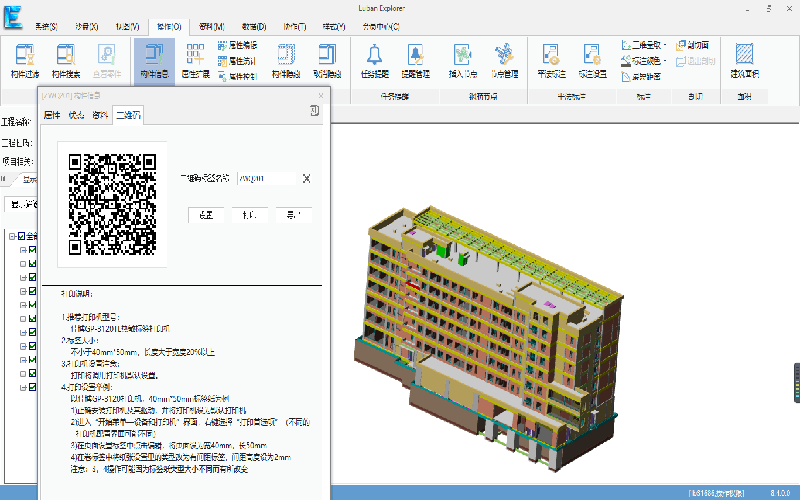The height and width of the screenshot is (500, 800).
Task: Switch to the 属性 tab in dialog
Action: 52,115
